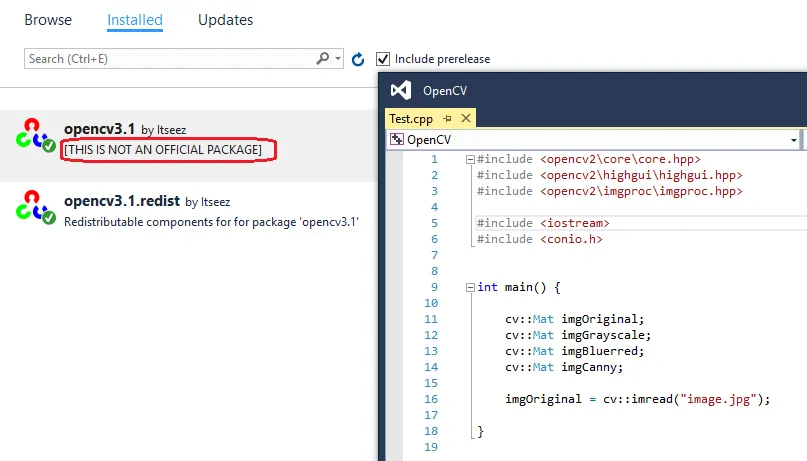Select the opencv3.1 package logo

[x=35, y=136]
